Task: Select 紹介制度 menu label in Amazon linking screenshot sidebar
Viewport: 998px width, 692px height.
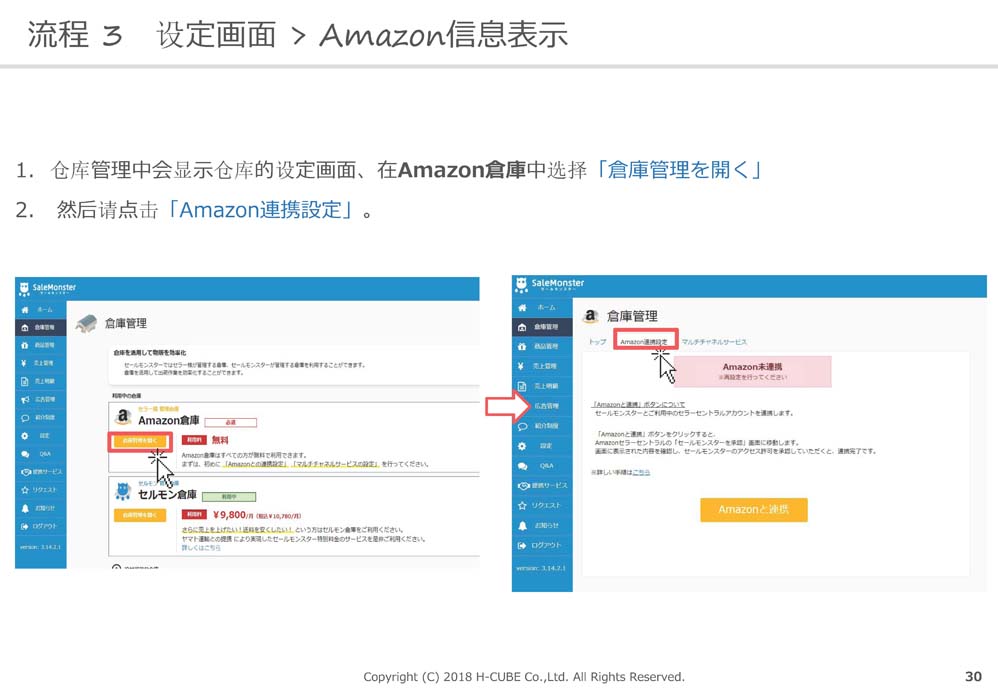Action: pos(546,426)
